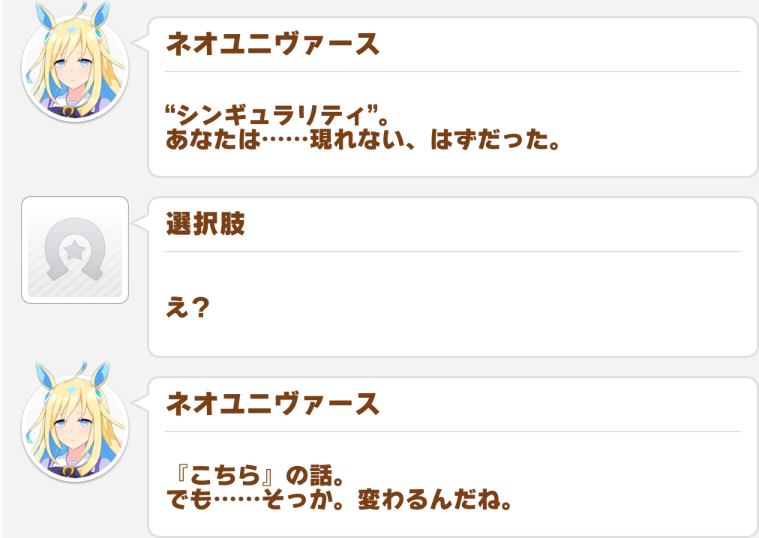Viewport: 759px width, 538px height.
Task: Click the divider line above the “シンギュラリティ” text
Action: 452,72
